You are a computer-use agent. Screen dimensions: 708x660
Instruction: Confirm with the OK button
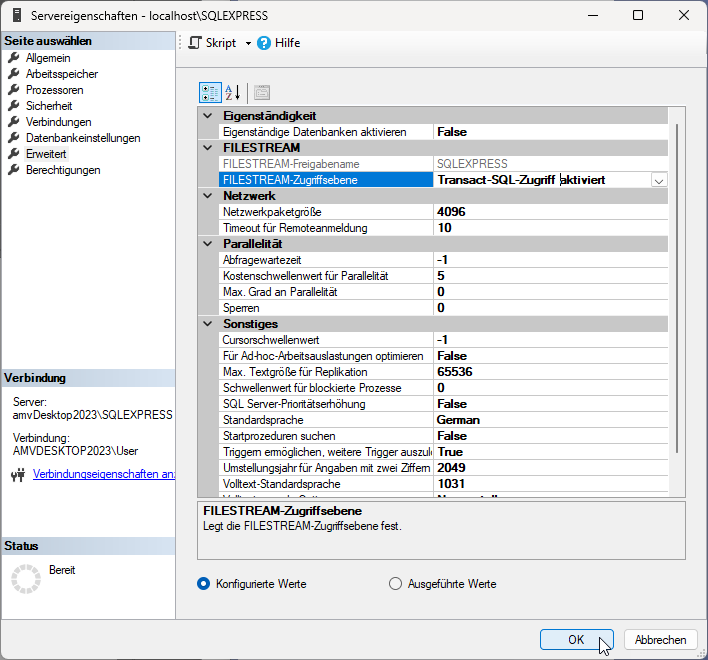tap(577, 640)
